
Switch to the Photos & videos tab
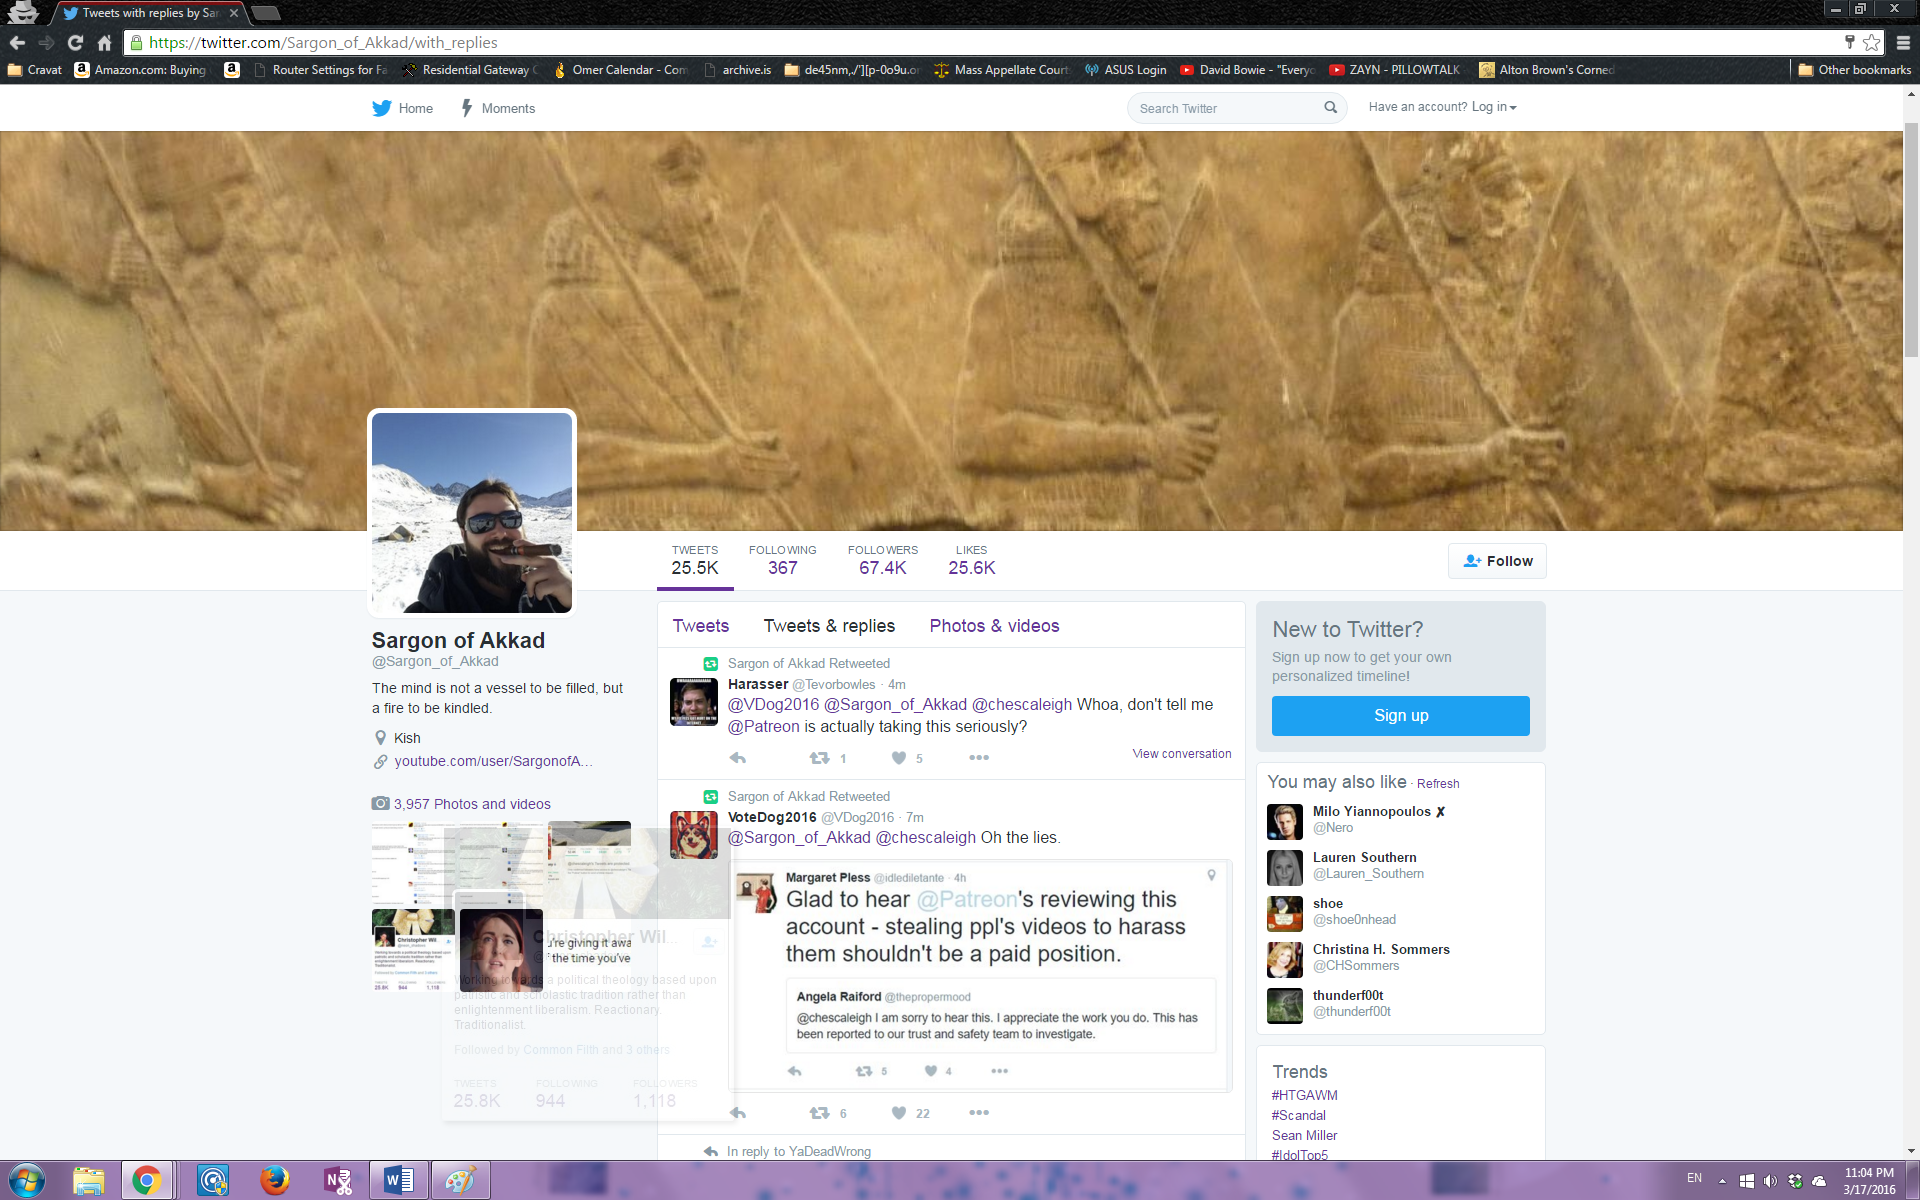pos(994,626)
